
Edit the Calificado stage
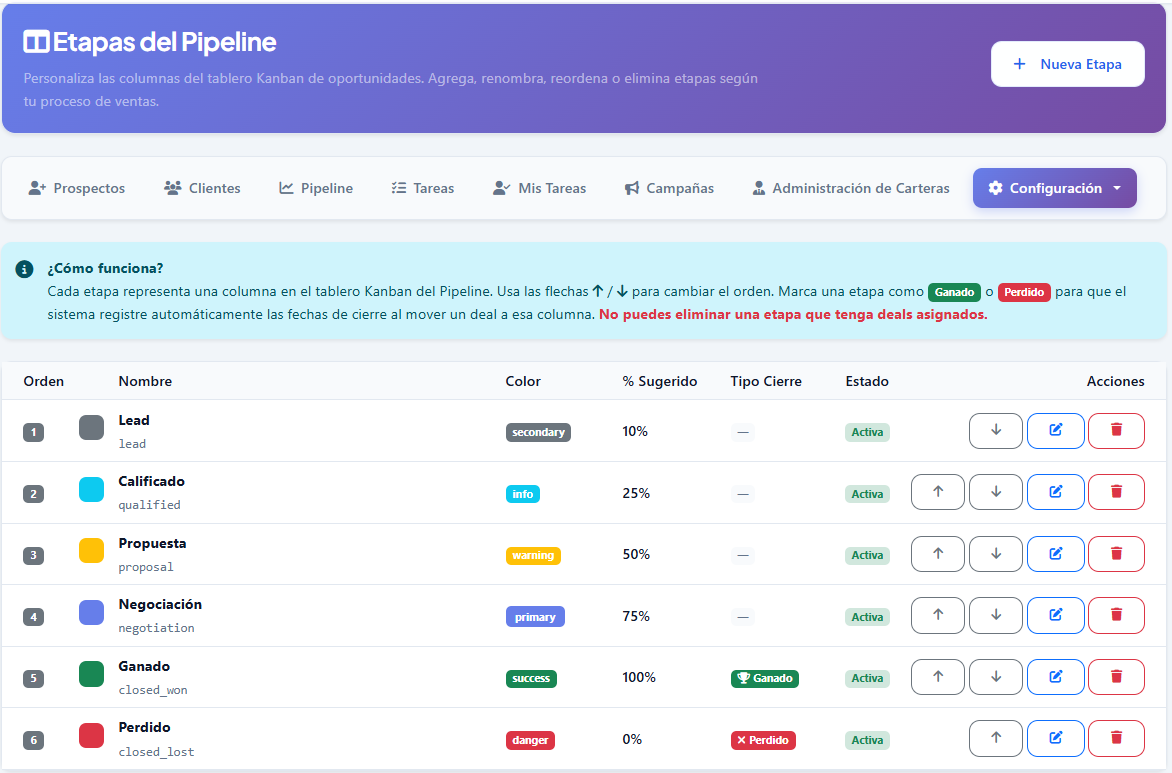click(x=1055, y=492)
